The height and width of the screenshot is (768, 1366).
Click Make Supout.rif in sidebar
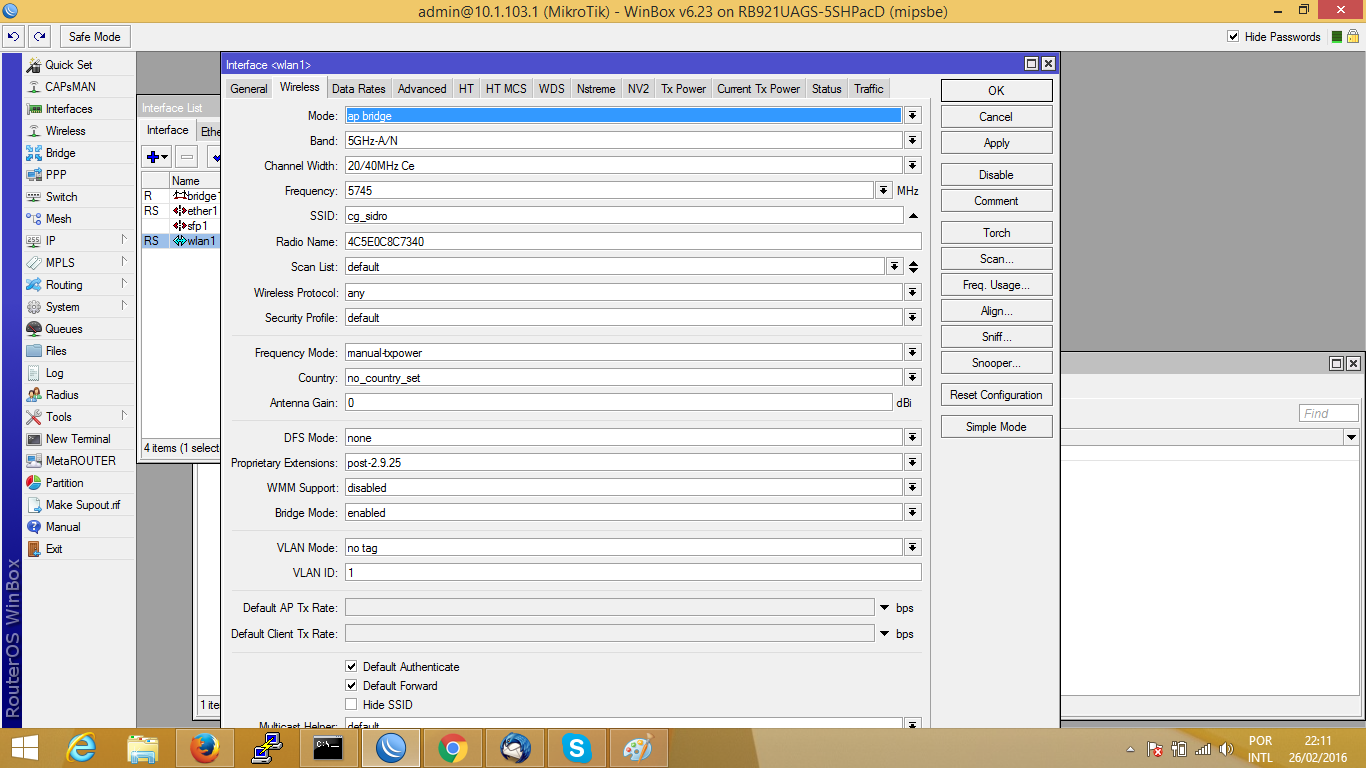82,505
